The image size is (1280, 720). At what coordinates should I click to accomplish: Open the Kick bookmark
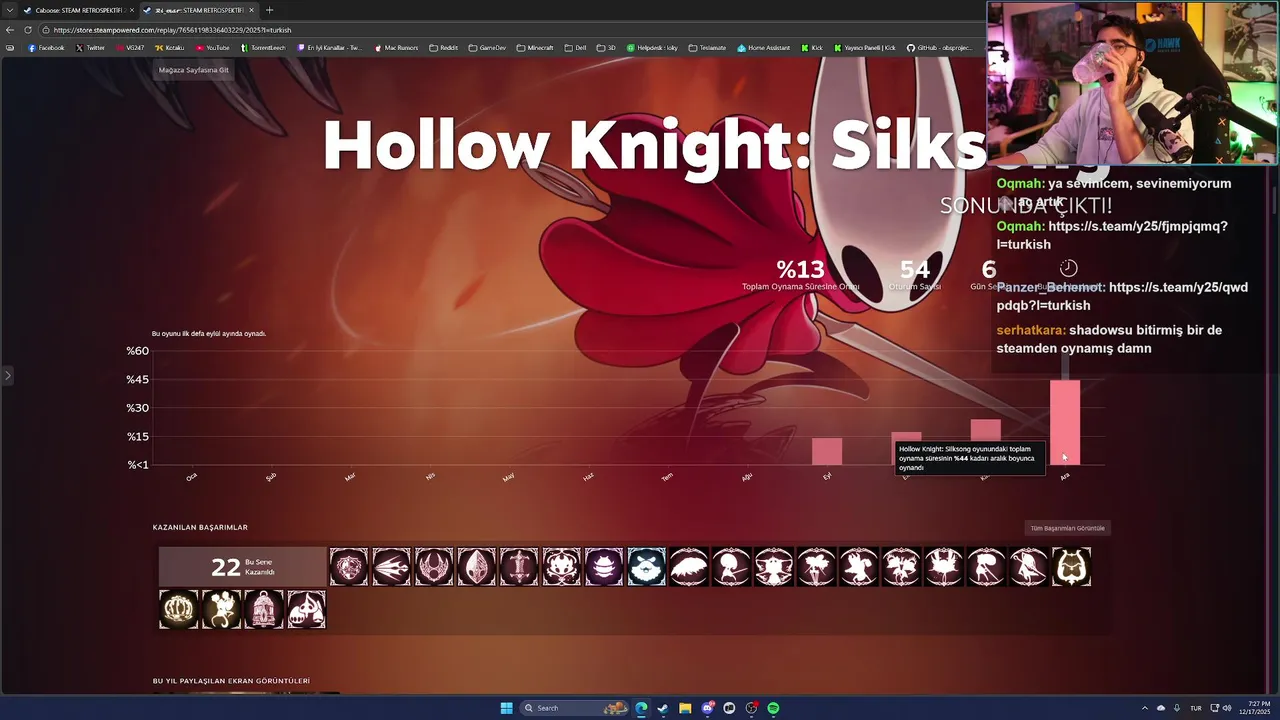point(813,47)
